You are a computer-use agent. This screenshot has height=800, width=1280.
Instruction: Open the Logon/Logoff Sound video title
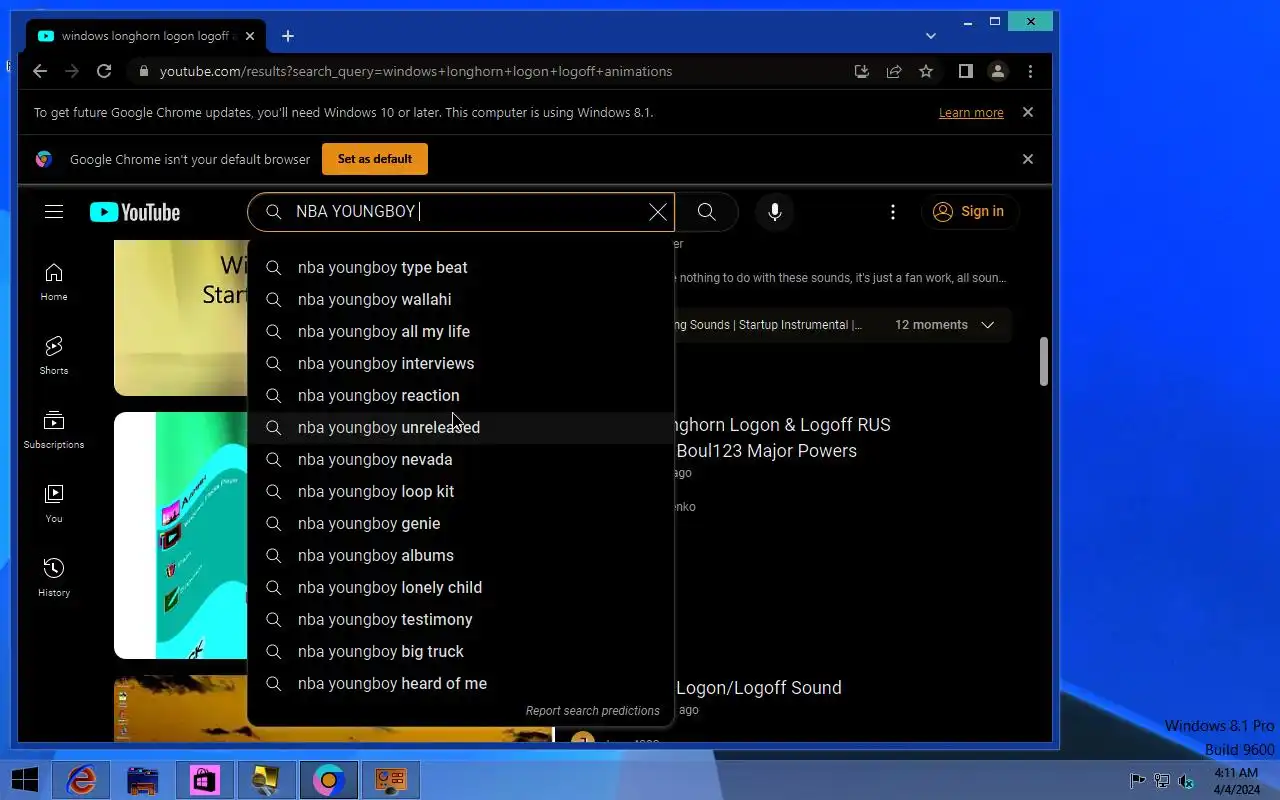click(759, 688)
